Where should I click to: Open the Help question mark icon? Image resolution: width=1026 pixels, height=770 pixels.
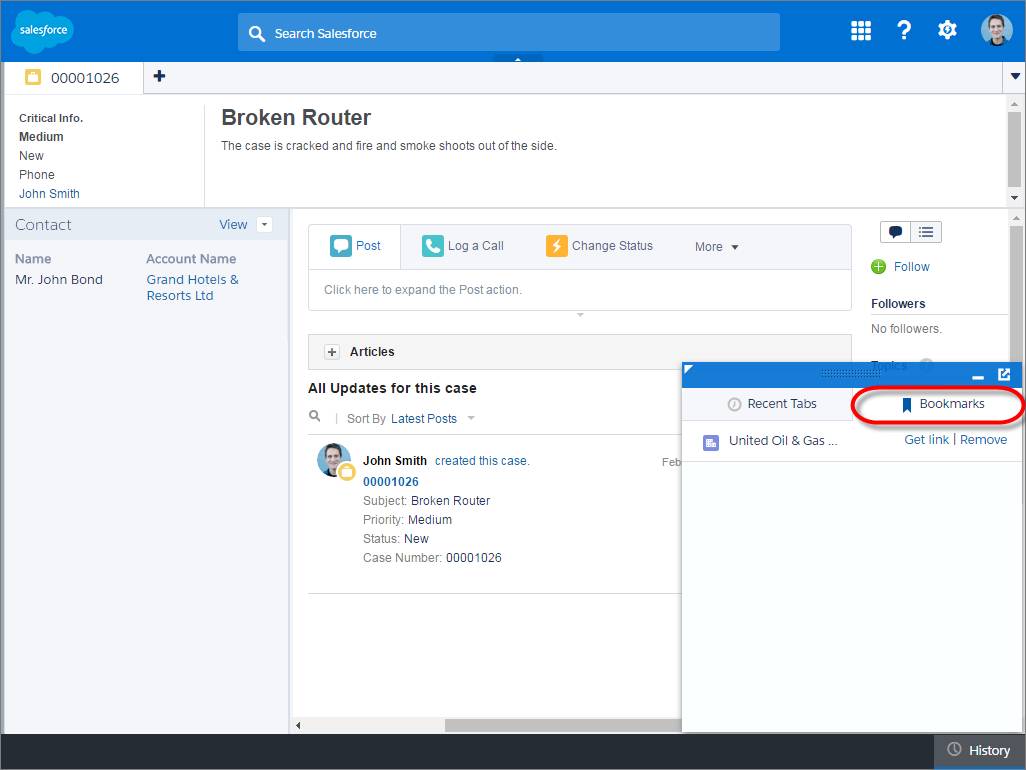coord(904,30)
